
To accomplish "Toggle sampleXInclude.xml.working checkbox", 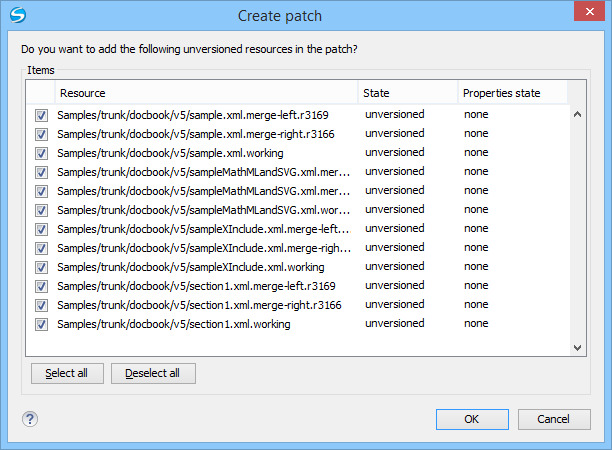I will [x=41, y=267].
